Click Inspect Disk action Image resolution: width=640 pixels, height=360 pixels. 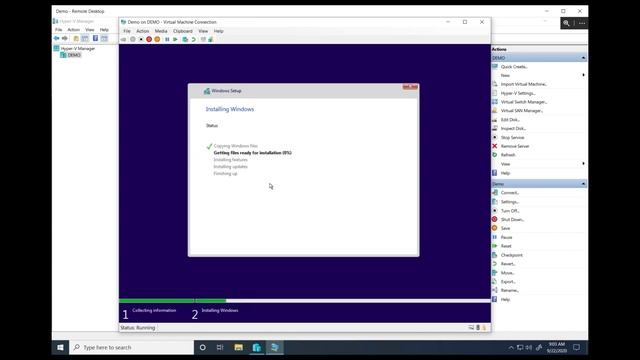coord(513,129)
